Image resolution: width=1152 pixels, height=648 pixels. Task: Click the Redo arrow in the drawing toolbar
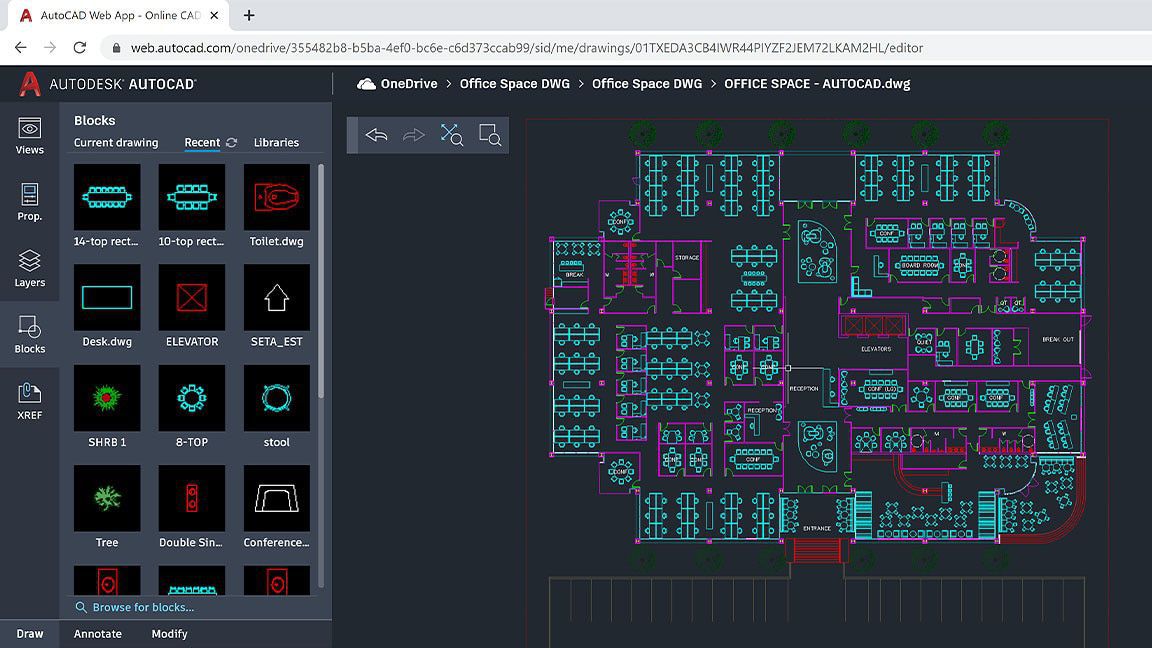414,133
